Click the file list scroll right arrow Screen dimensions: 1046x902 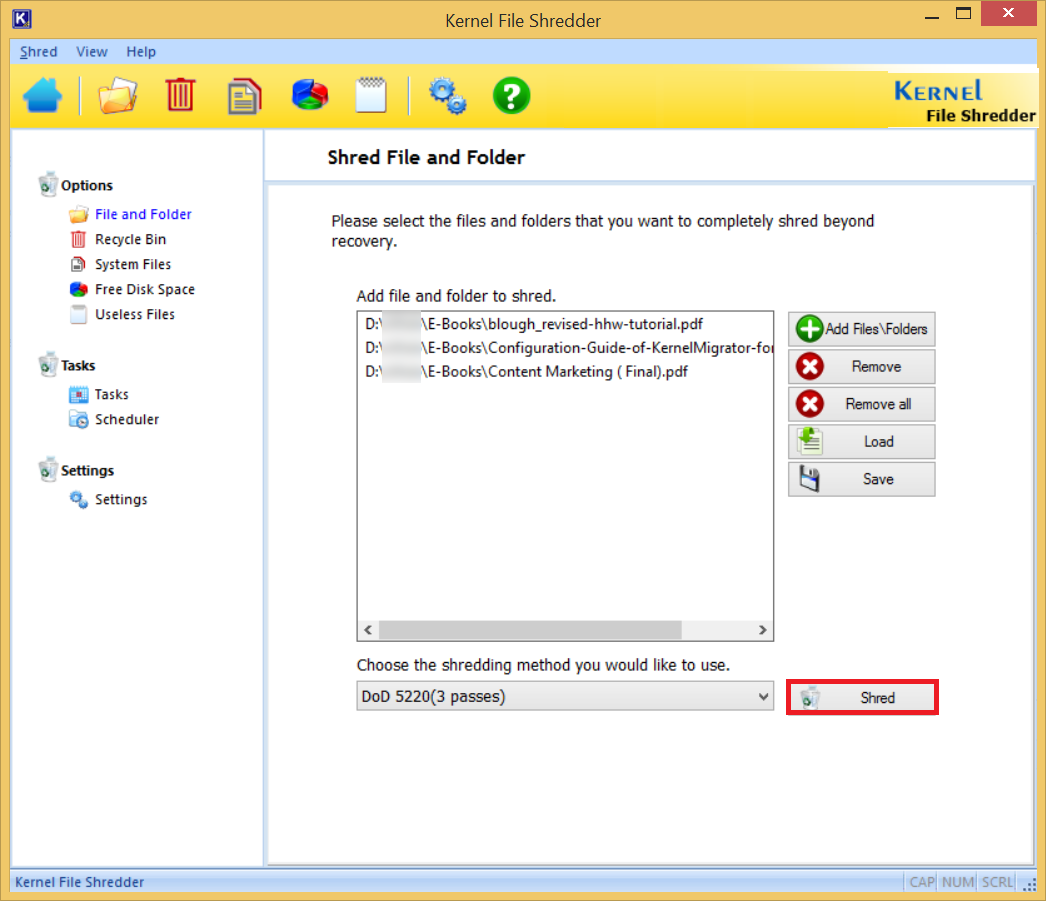(x=762, y=630)
